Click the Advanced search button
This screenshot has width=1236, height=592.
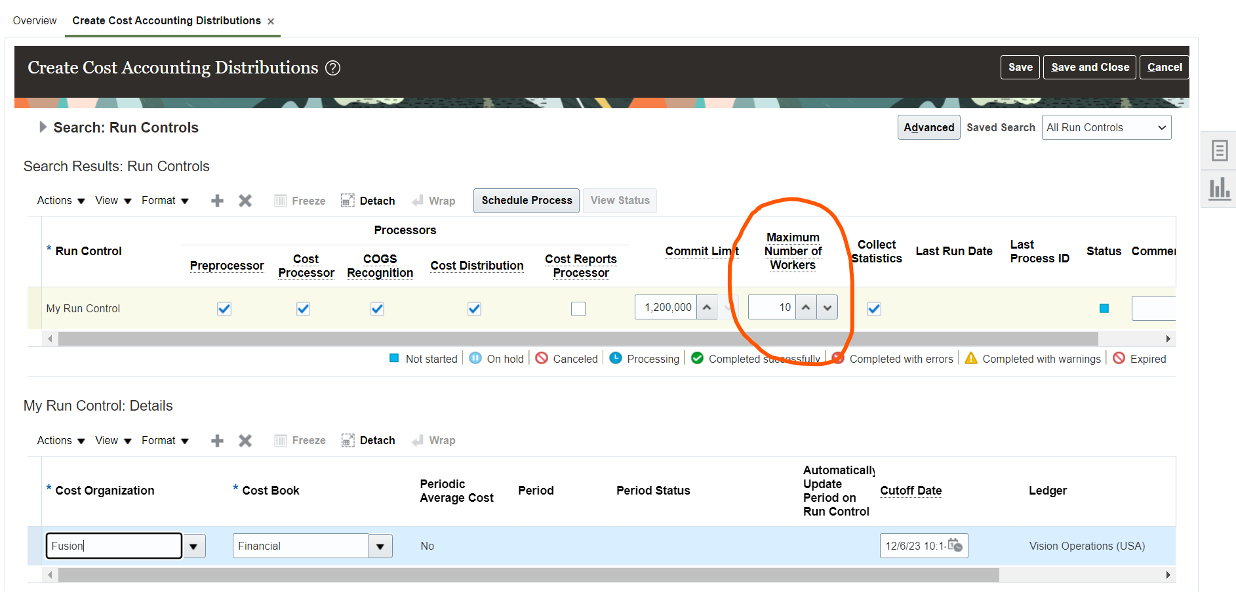click(x=929, y=127)
